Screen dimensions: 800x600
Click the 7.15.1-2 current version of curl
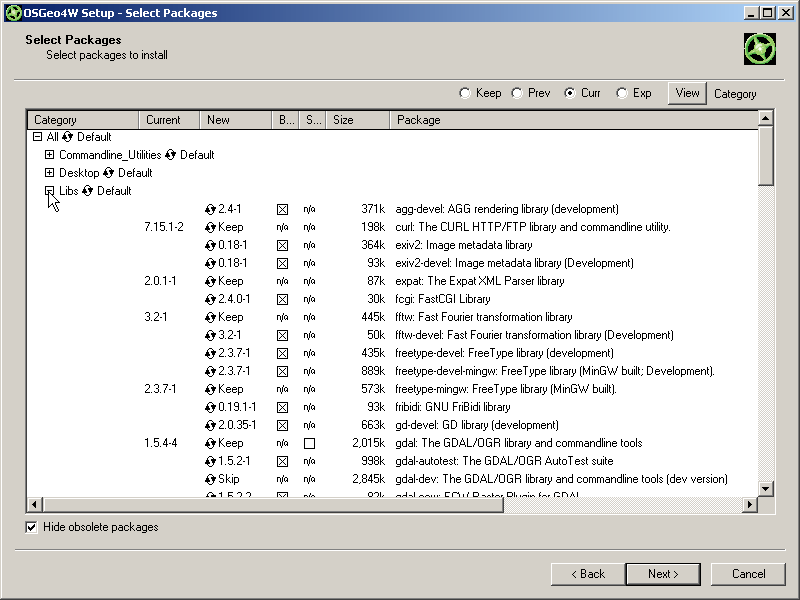pyautogui.click(x=164, y=227)
